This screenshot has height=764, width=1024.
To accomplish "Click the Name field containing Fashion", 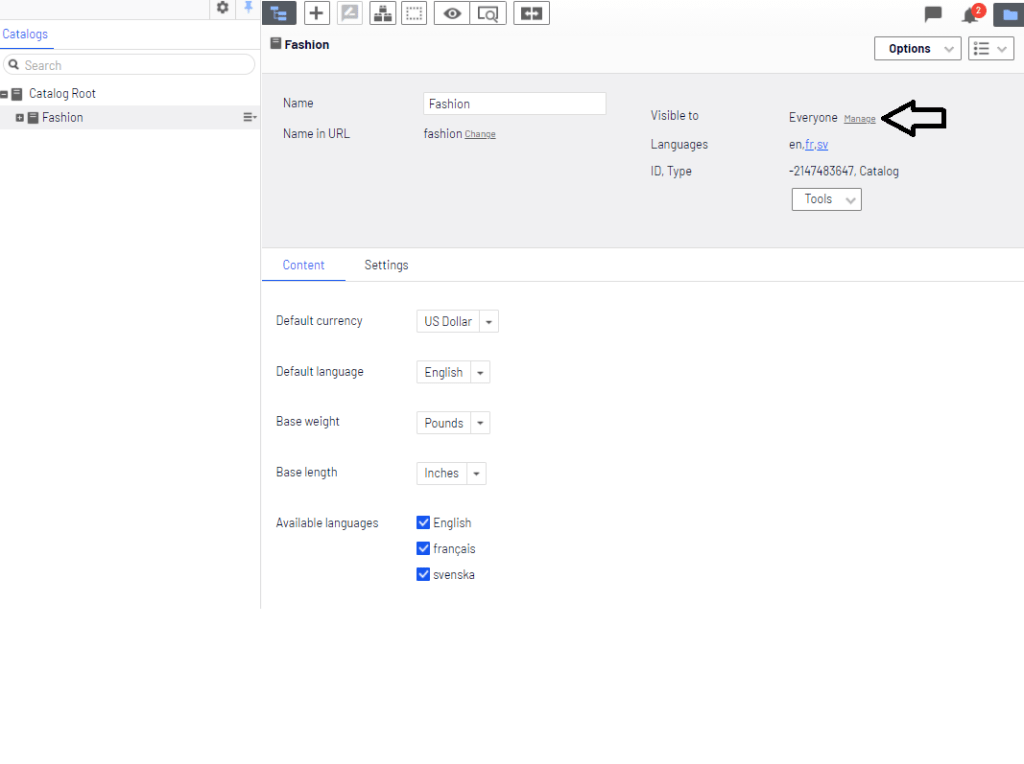I will point(514,104).
